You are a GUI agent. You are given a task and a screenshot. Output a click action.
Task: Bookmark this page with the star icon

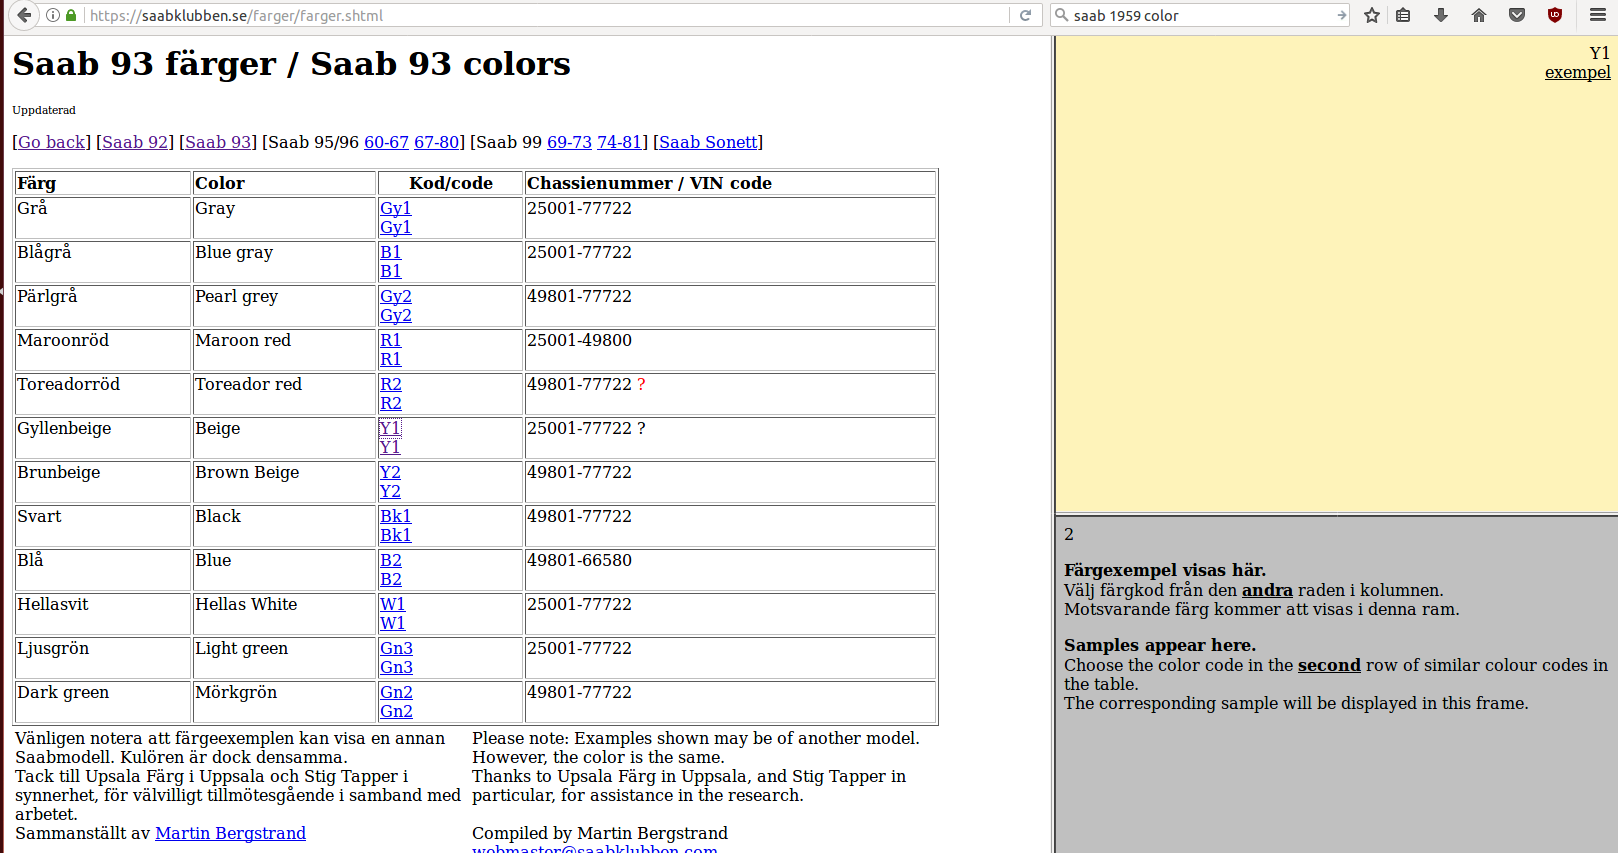coord(1372,15)
